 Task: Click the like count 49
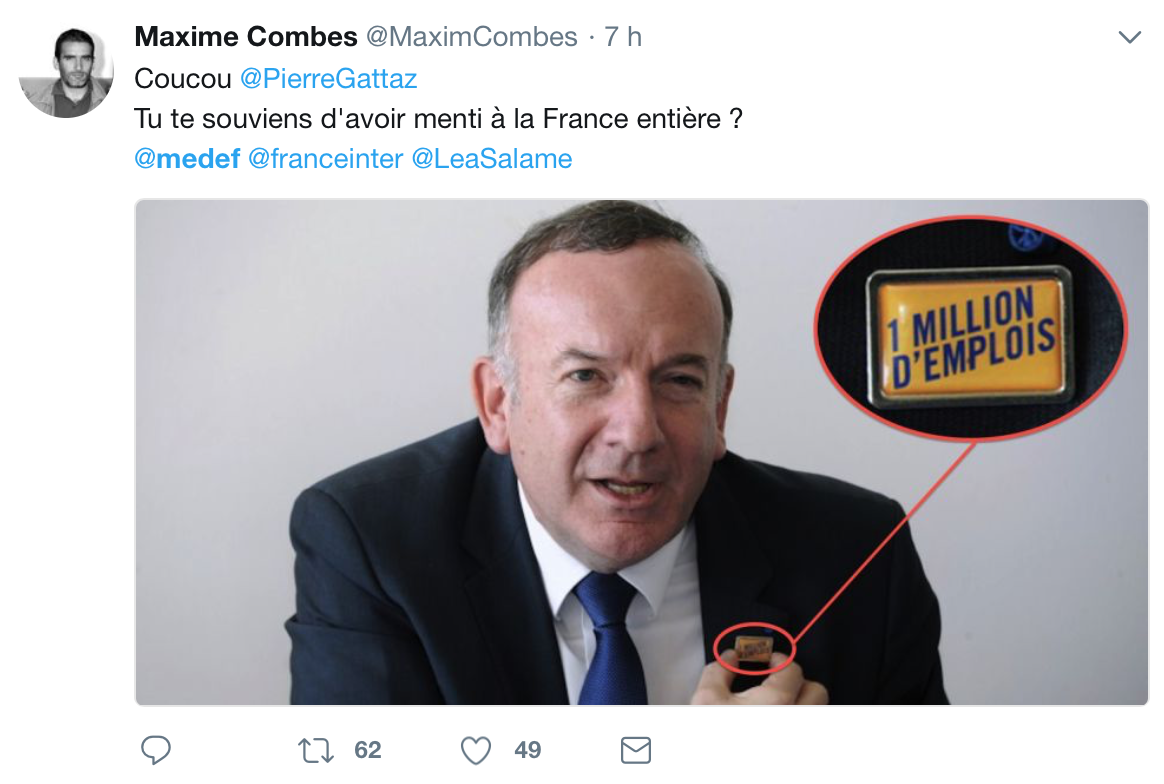528,750
